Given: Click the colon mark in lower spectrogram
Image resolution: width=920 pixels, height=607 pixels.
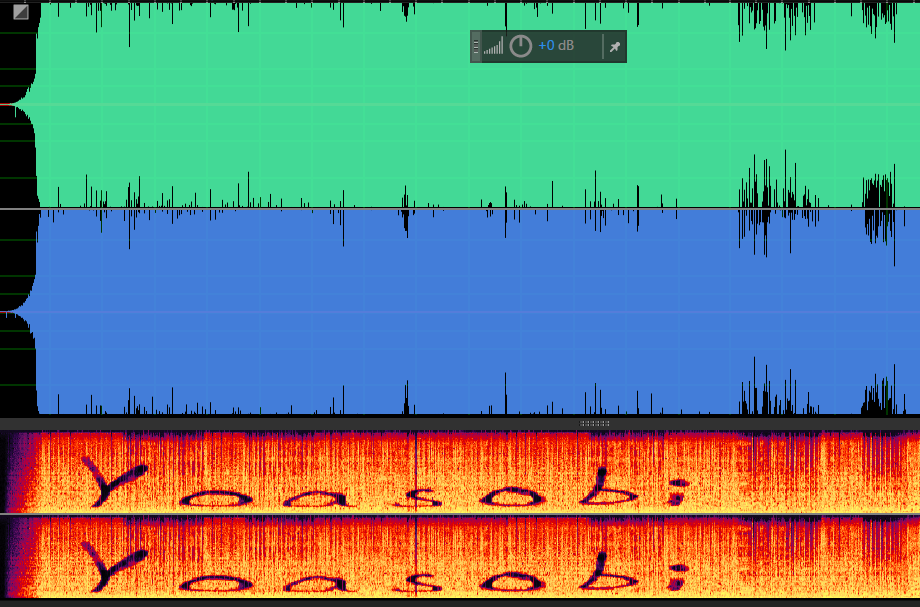Looking at the screenshot, I should click(x=678, y=575).
